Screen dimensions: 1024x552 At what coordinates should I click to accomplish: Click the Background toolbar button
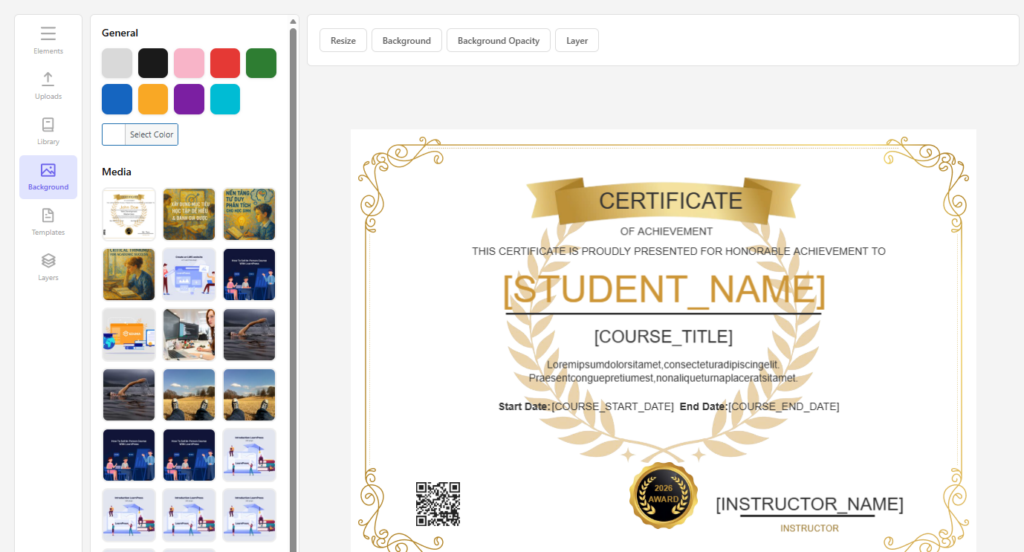tap(406, 41)
